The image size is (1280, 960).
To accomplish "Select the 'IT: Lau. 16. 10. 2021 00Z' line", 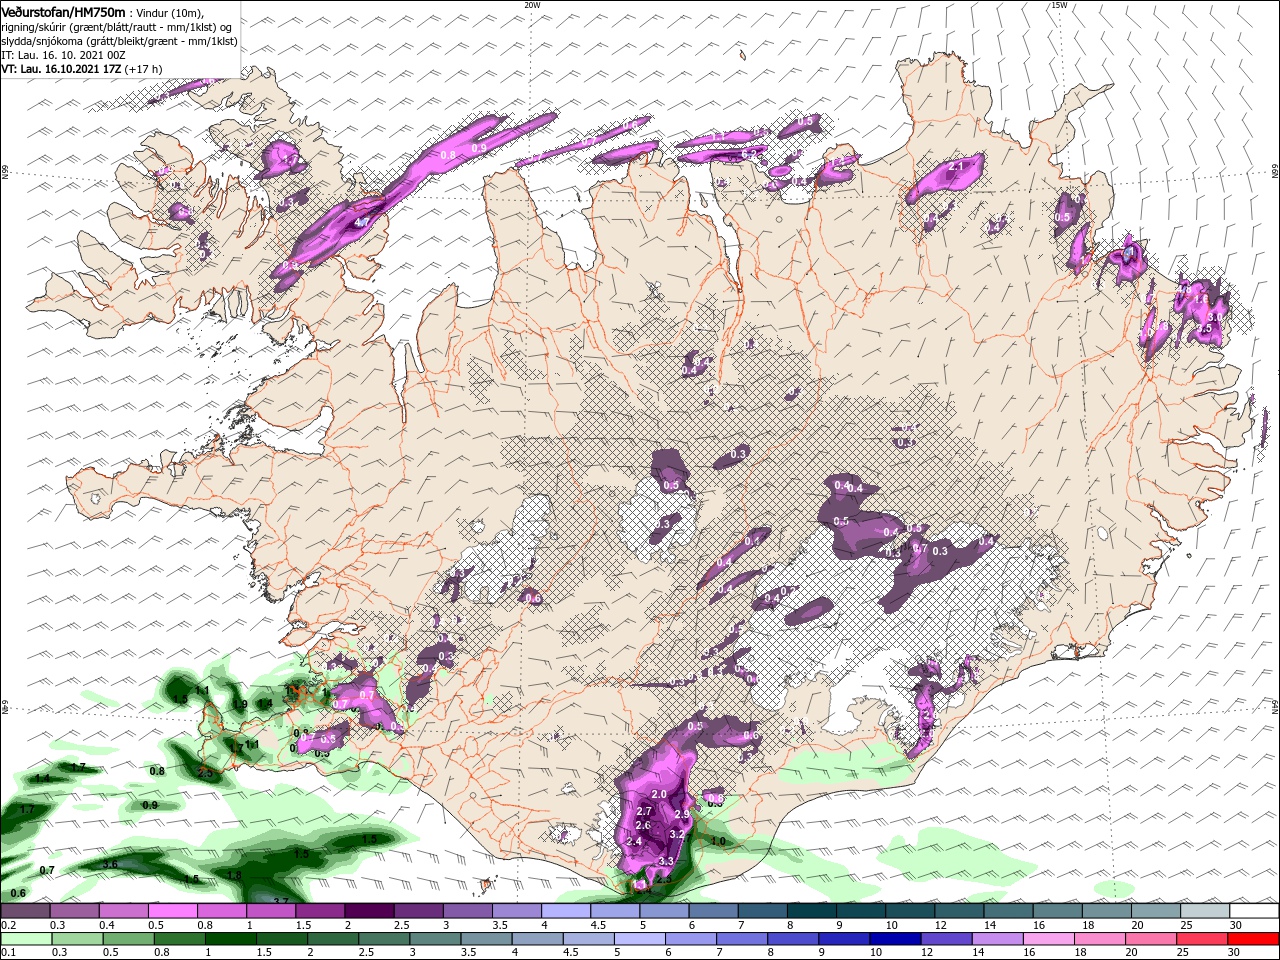I will tap(61, 55).
